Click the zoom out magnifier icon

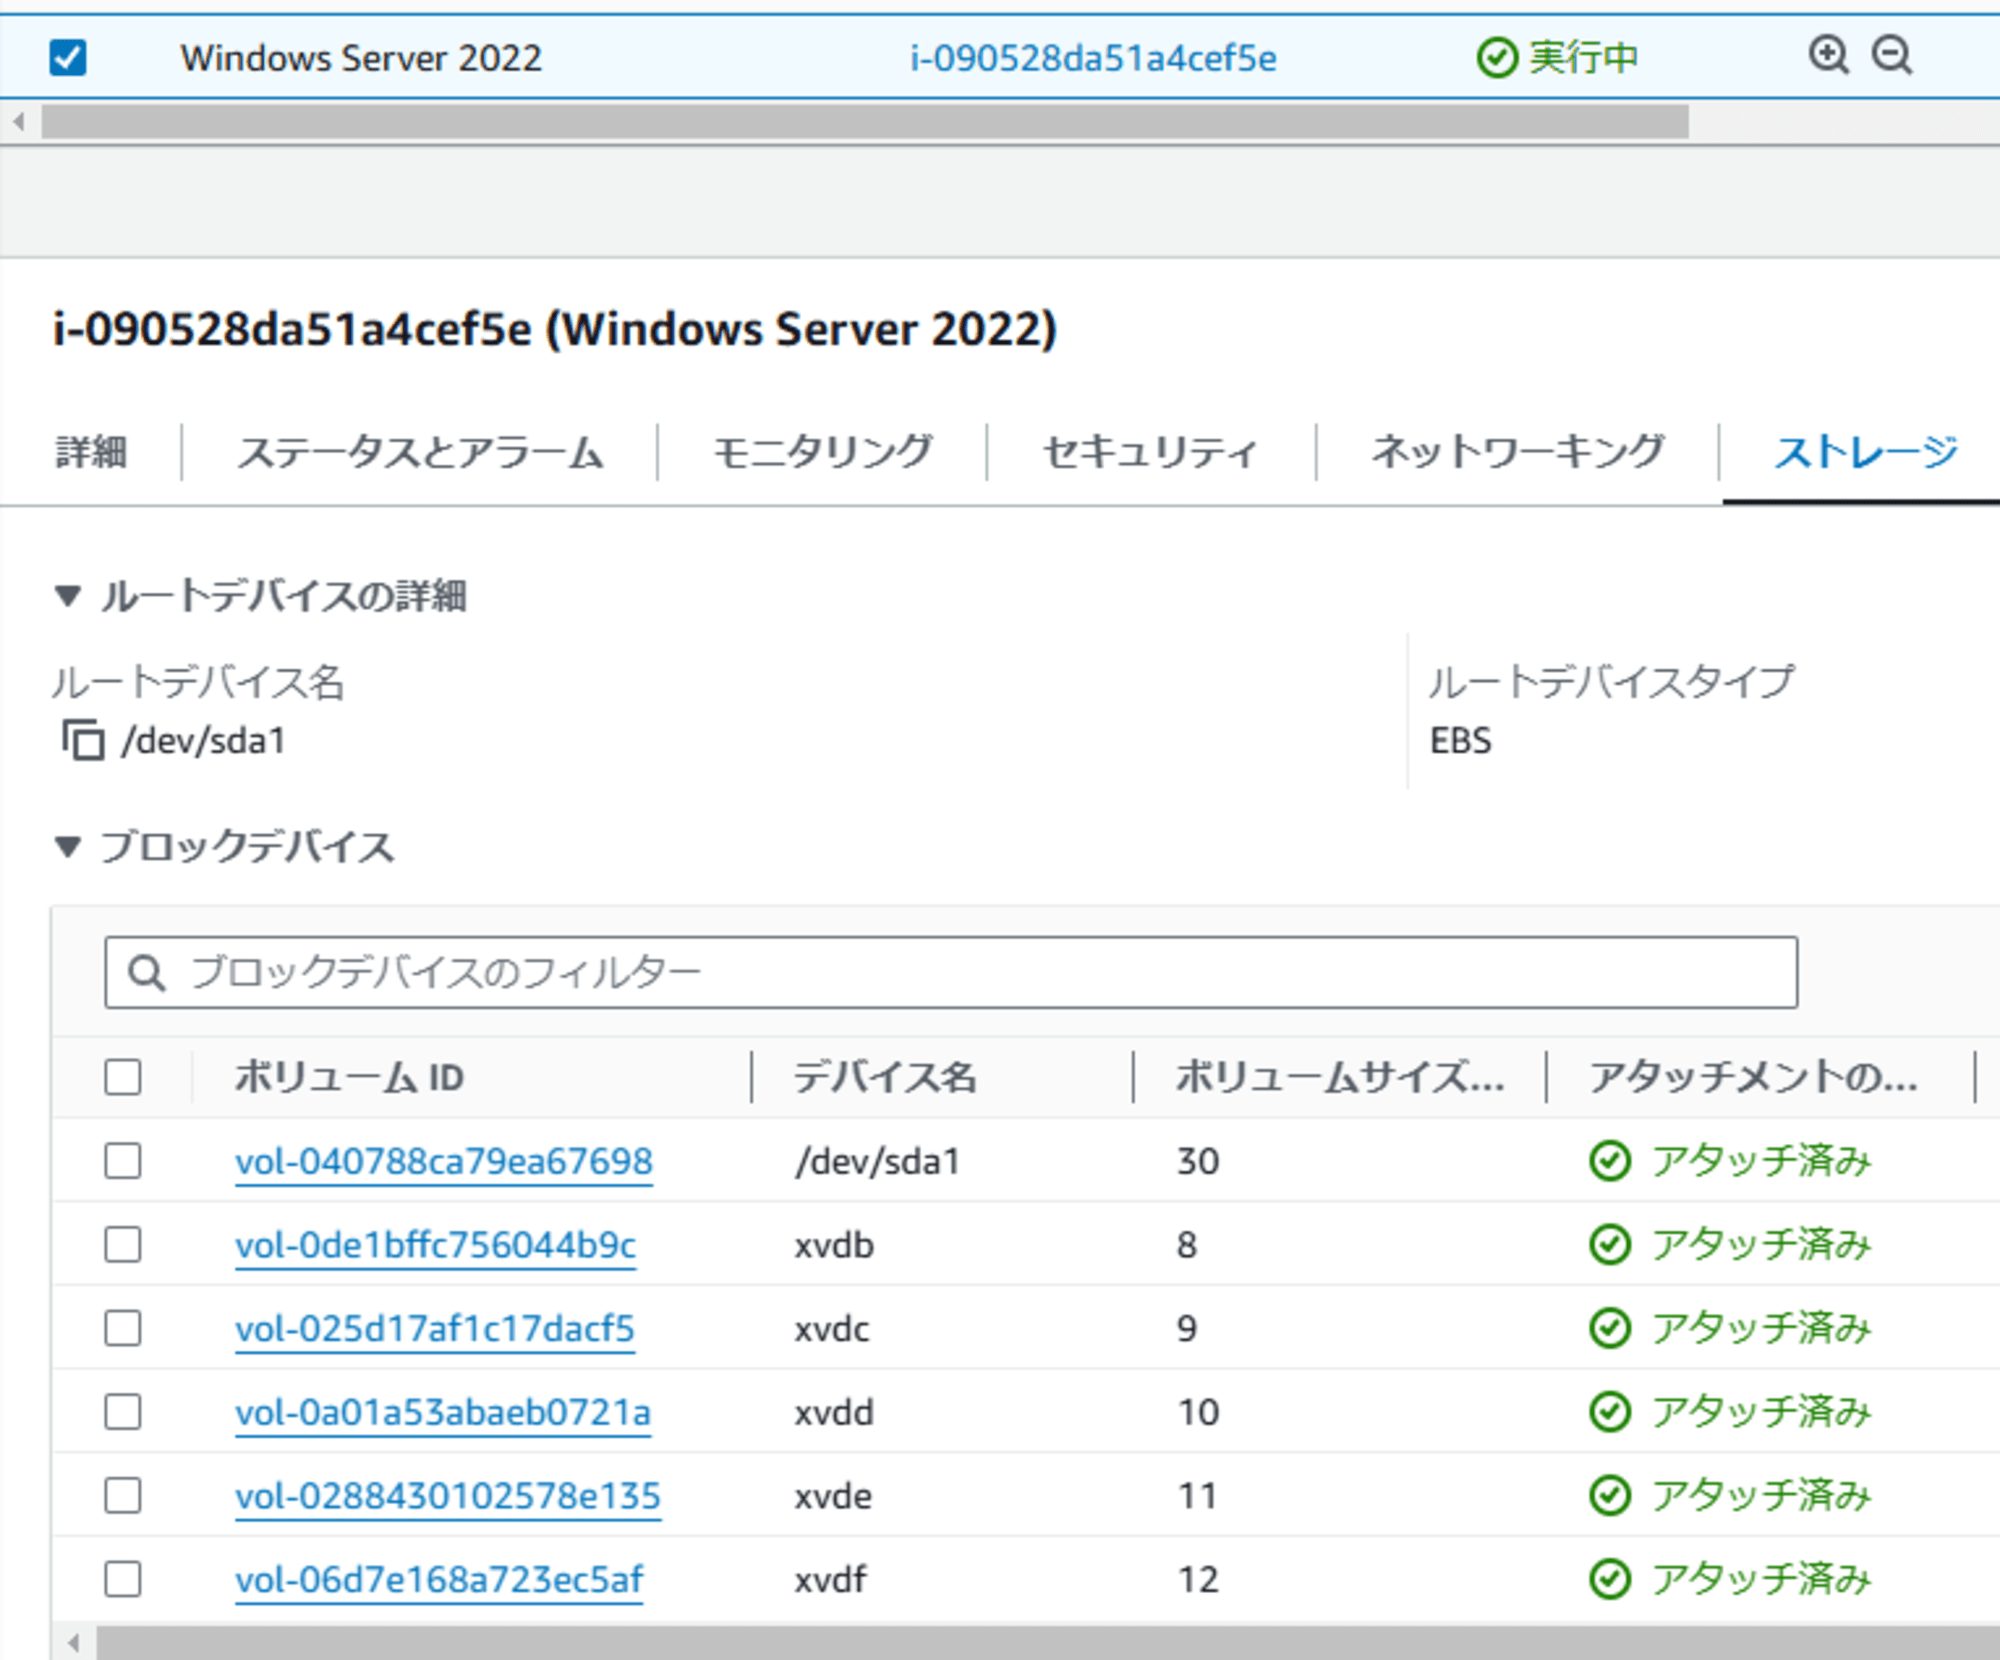[x=1892, y=55]
